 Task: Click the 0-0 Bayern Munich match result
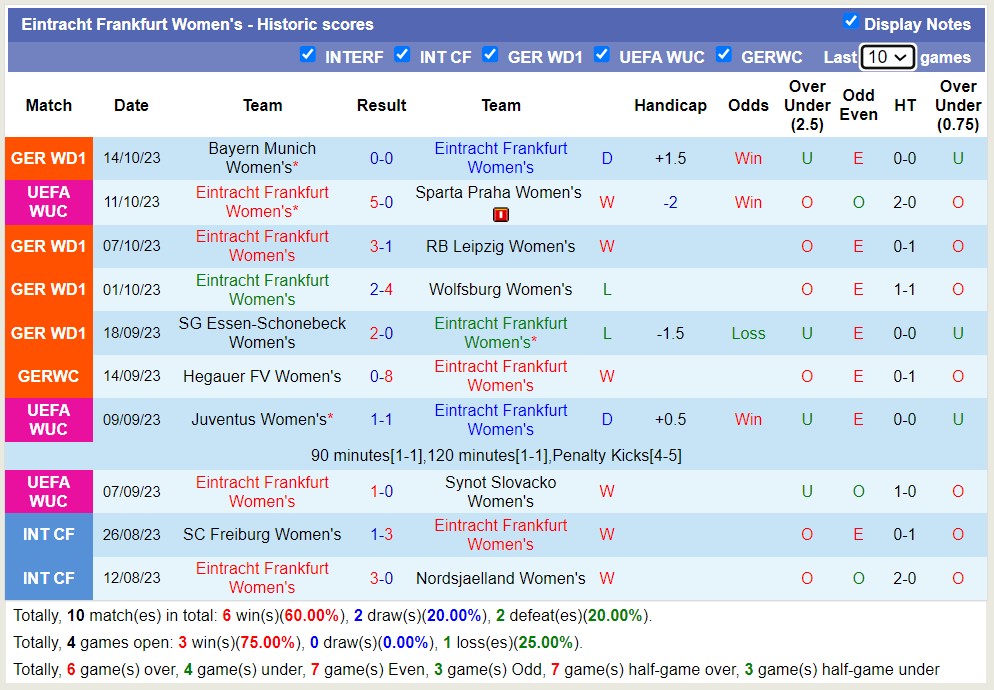tap(381, 158)
